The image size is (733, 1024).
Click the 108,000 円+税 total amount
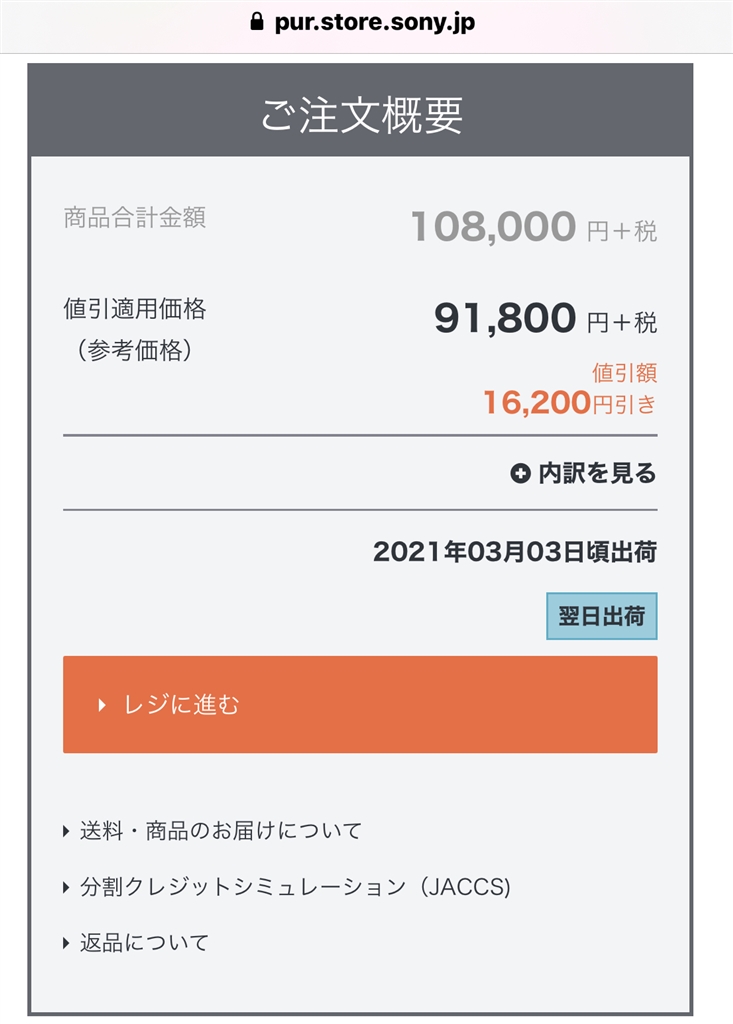point(533,228)
